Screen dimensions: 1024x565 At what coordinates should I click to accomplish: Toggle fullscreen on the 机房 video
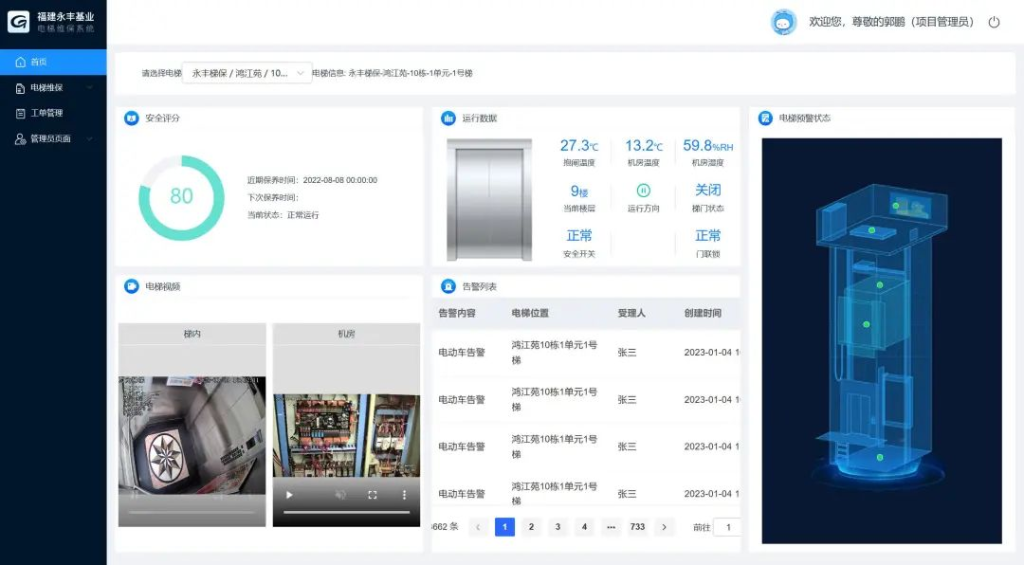click(373, 494)
